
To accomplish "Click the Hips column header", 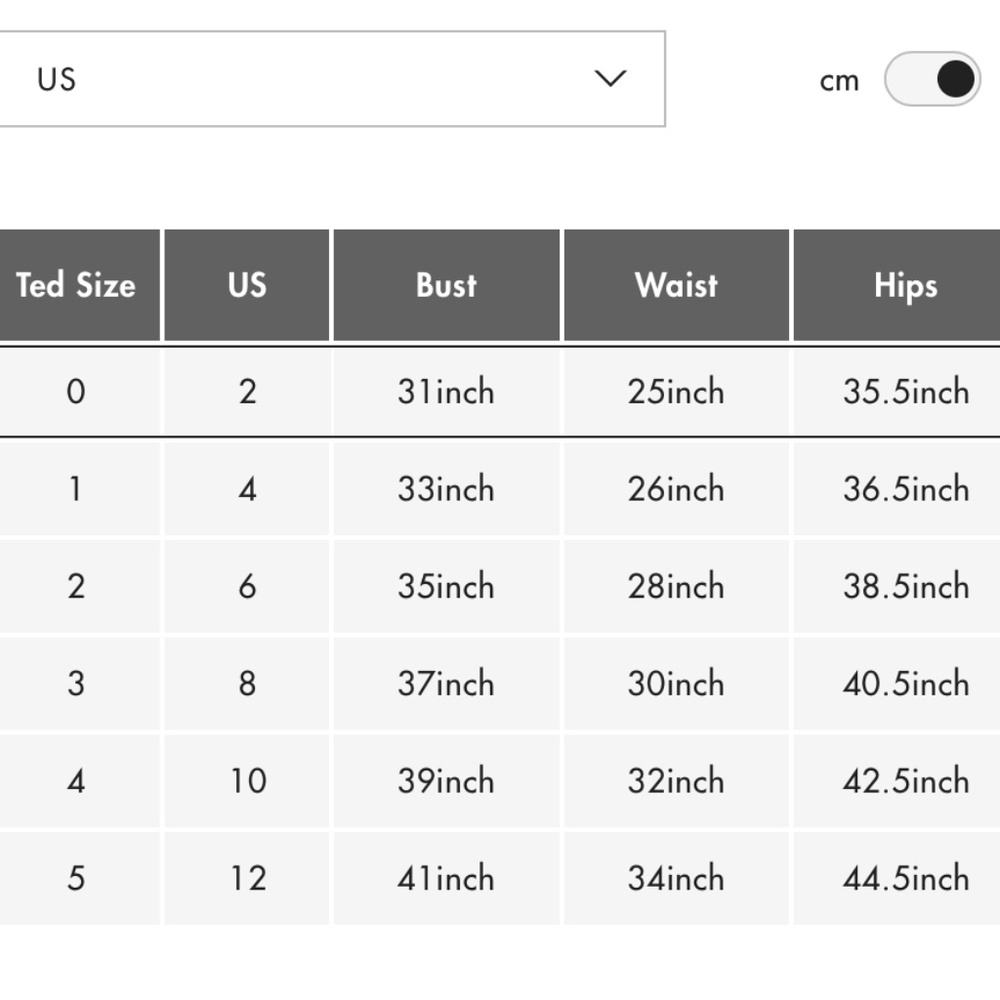I will tap(897, 285).
